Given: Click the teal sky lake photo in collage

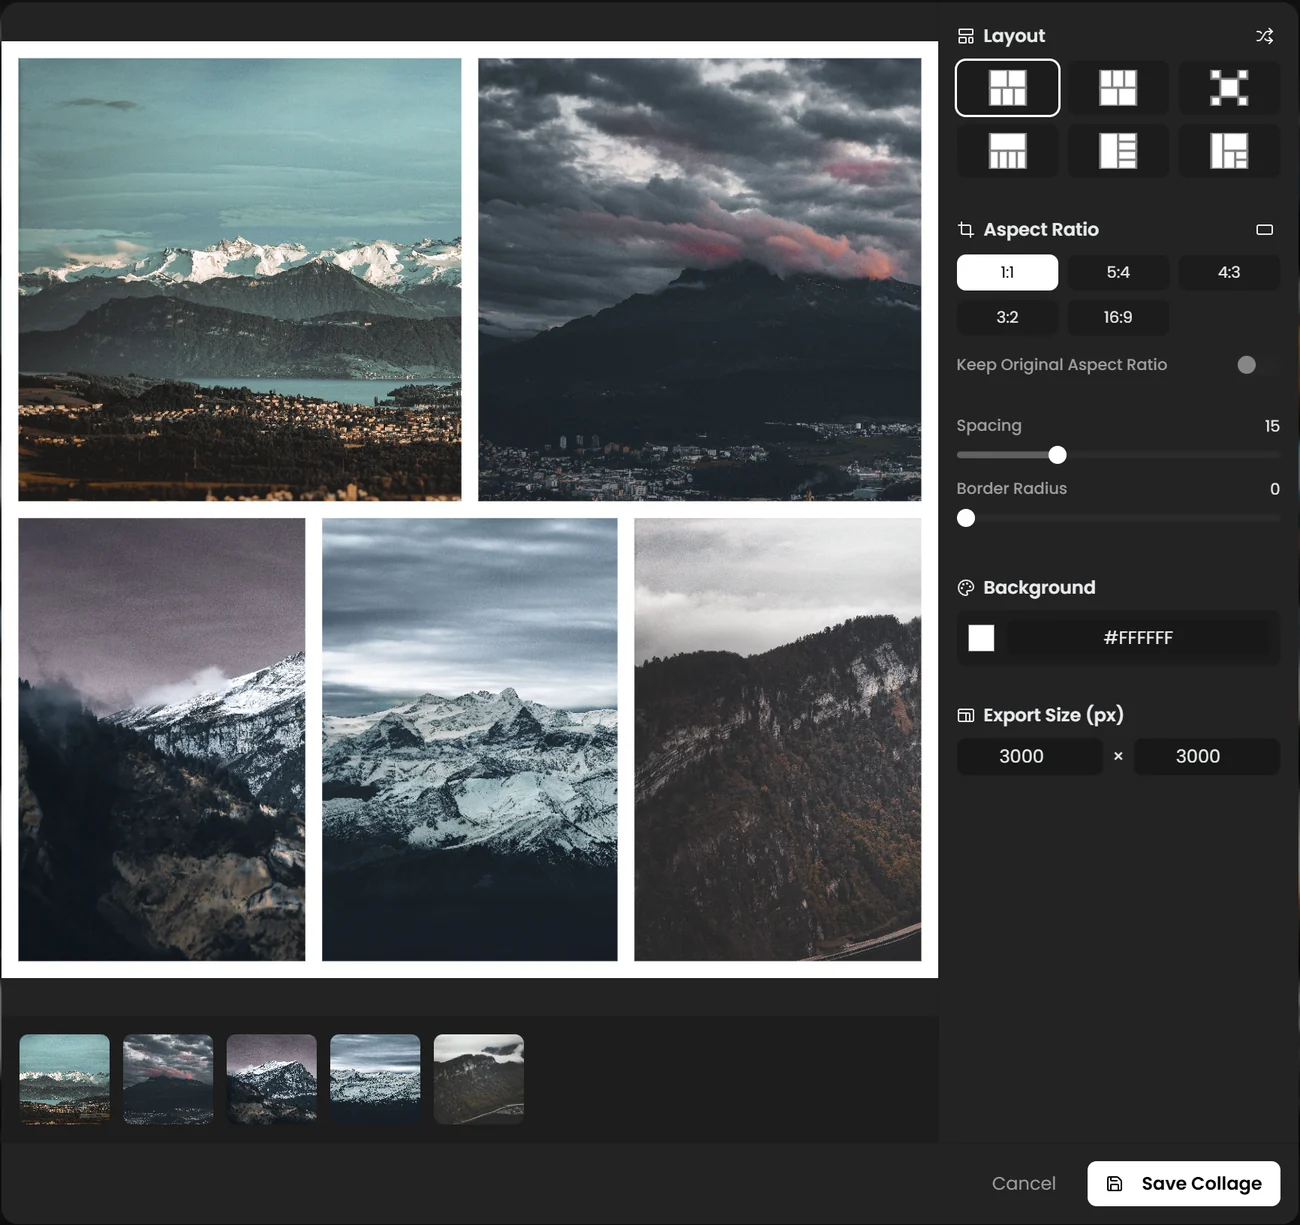Looking at the screenshot, I should (240, 279).
